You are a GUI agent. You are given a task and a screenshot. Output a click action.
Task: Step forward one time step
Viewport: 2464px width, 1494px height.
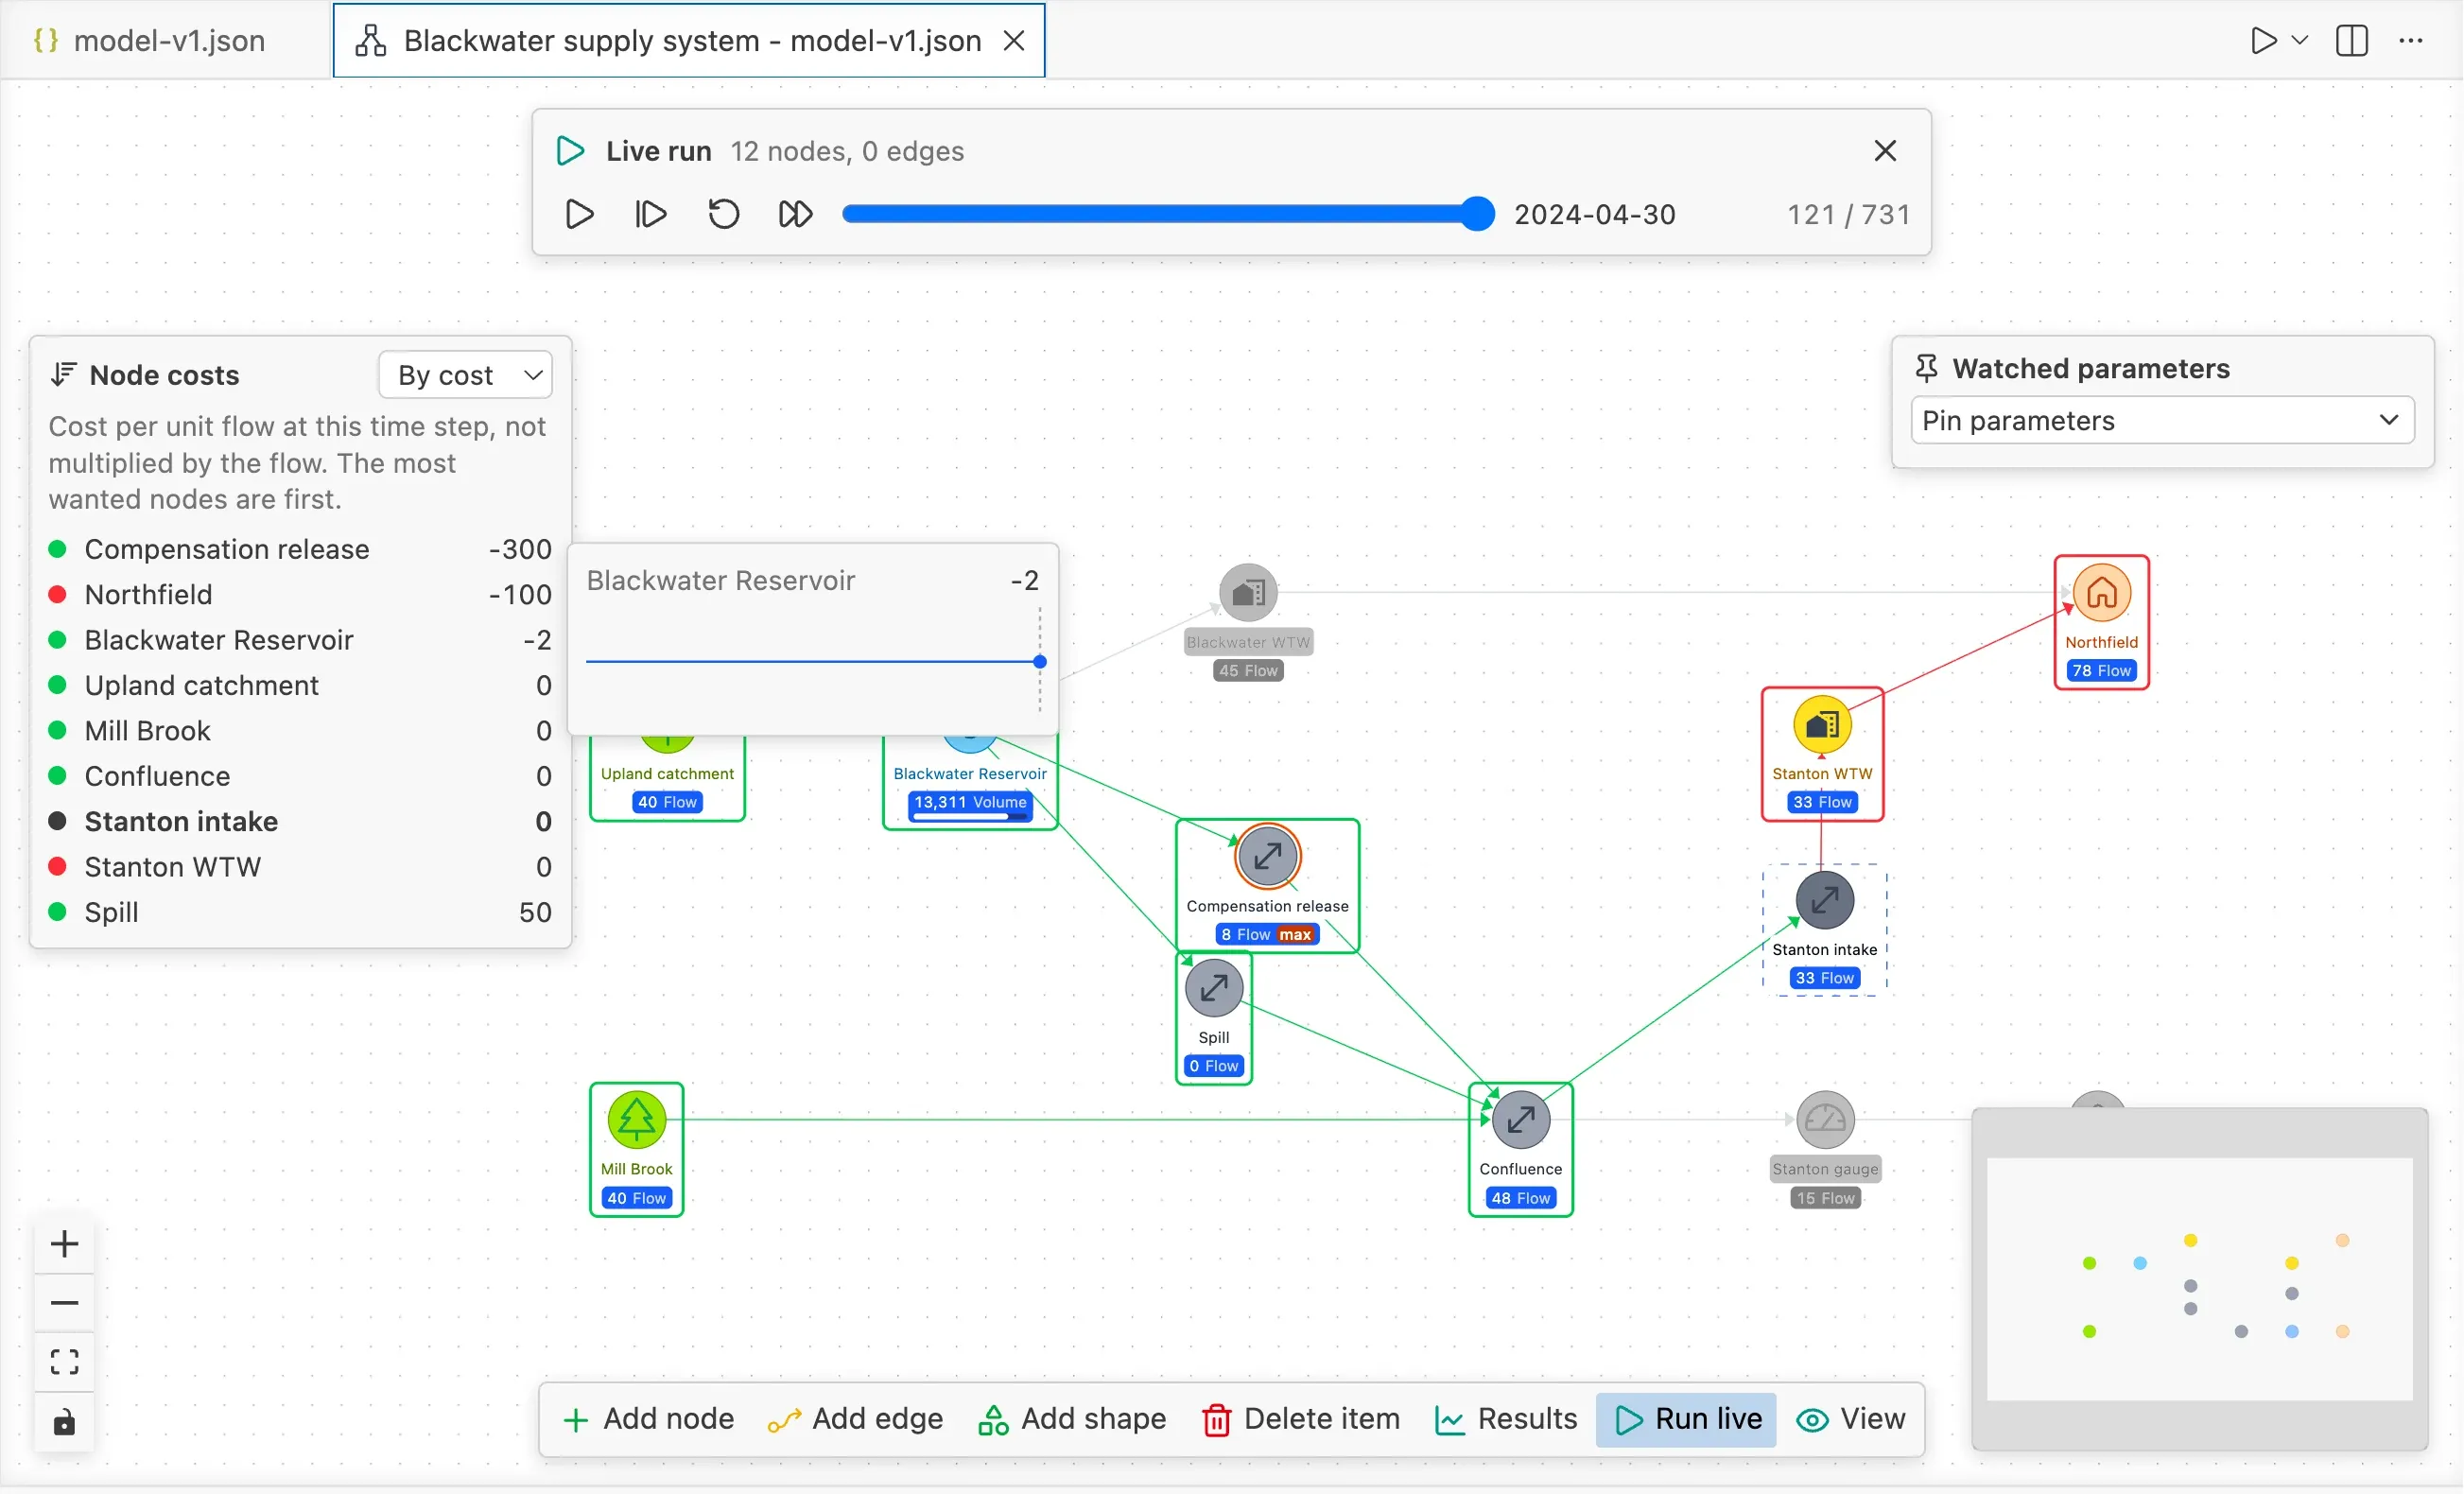pyautogui.click(x=651, y=214)
